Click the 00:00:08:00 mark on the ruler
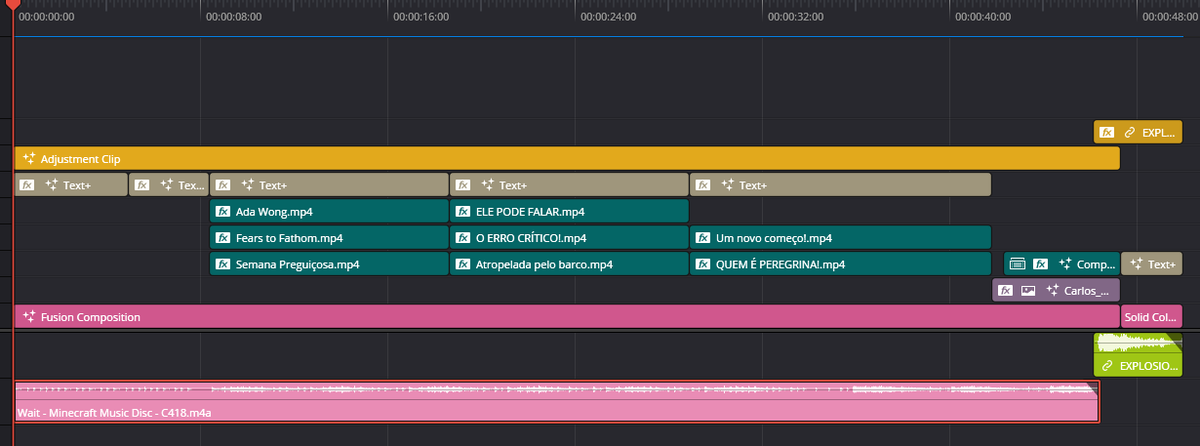 tap(233, 17)
